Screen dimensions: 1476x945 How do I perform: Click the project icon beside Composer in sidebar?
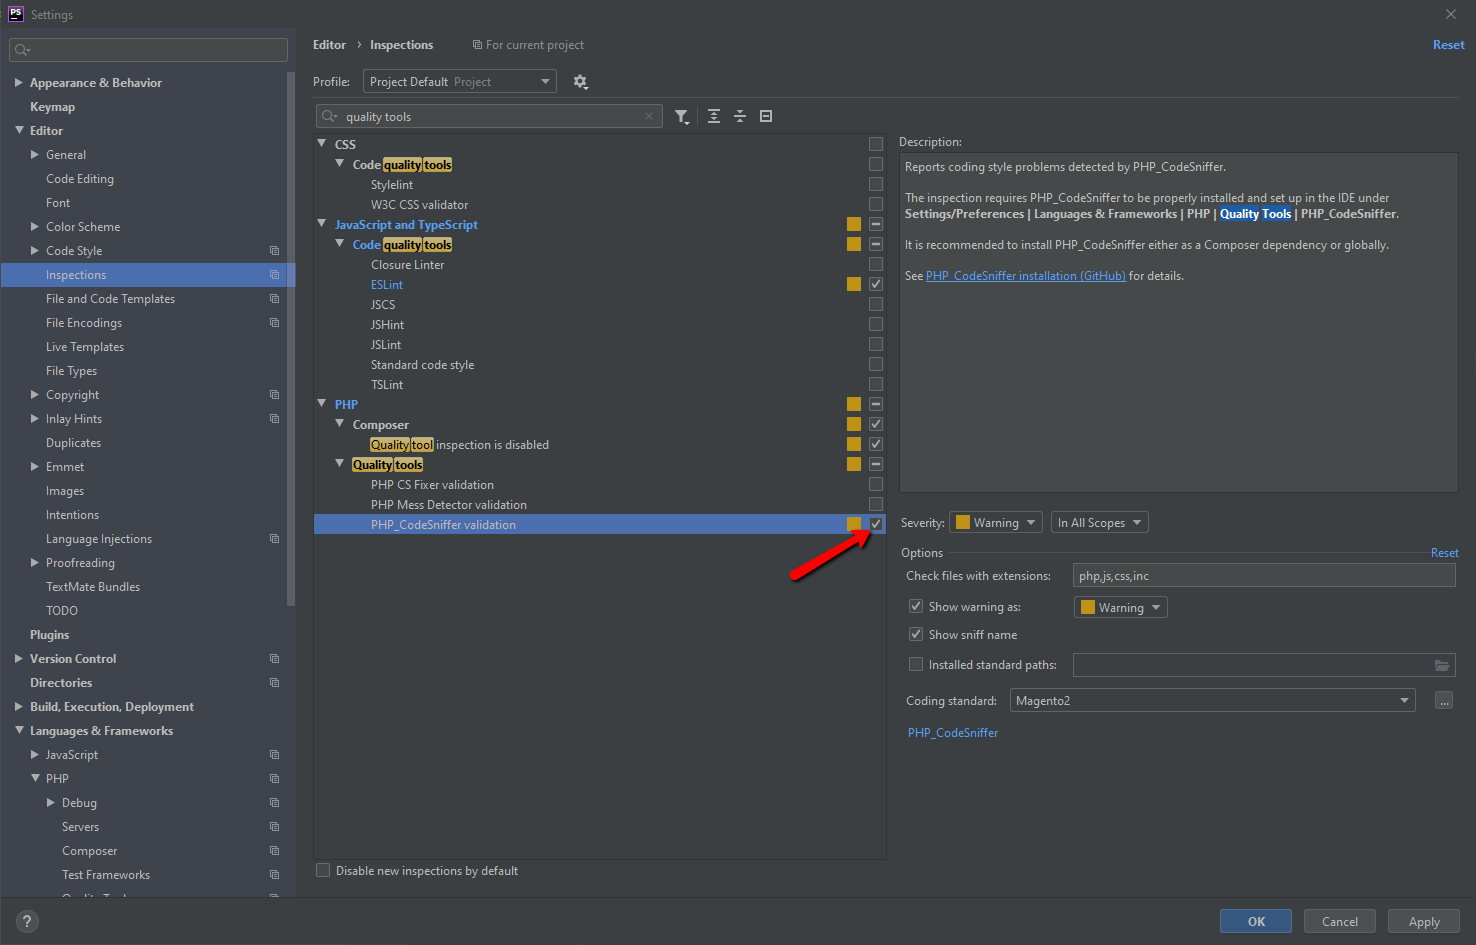click(x=274, y=851)
